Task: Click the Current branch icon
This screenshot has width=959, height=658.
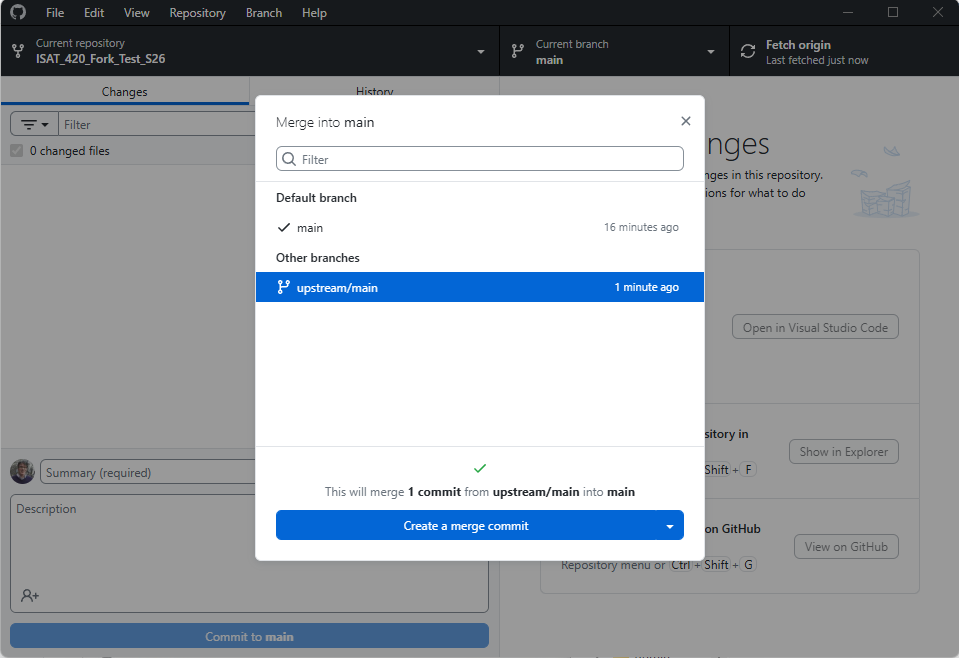Action: point(518,52)
